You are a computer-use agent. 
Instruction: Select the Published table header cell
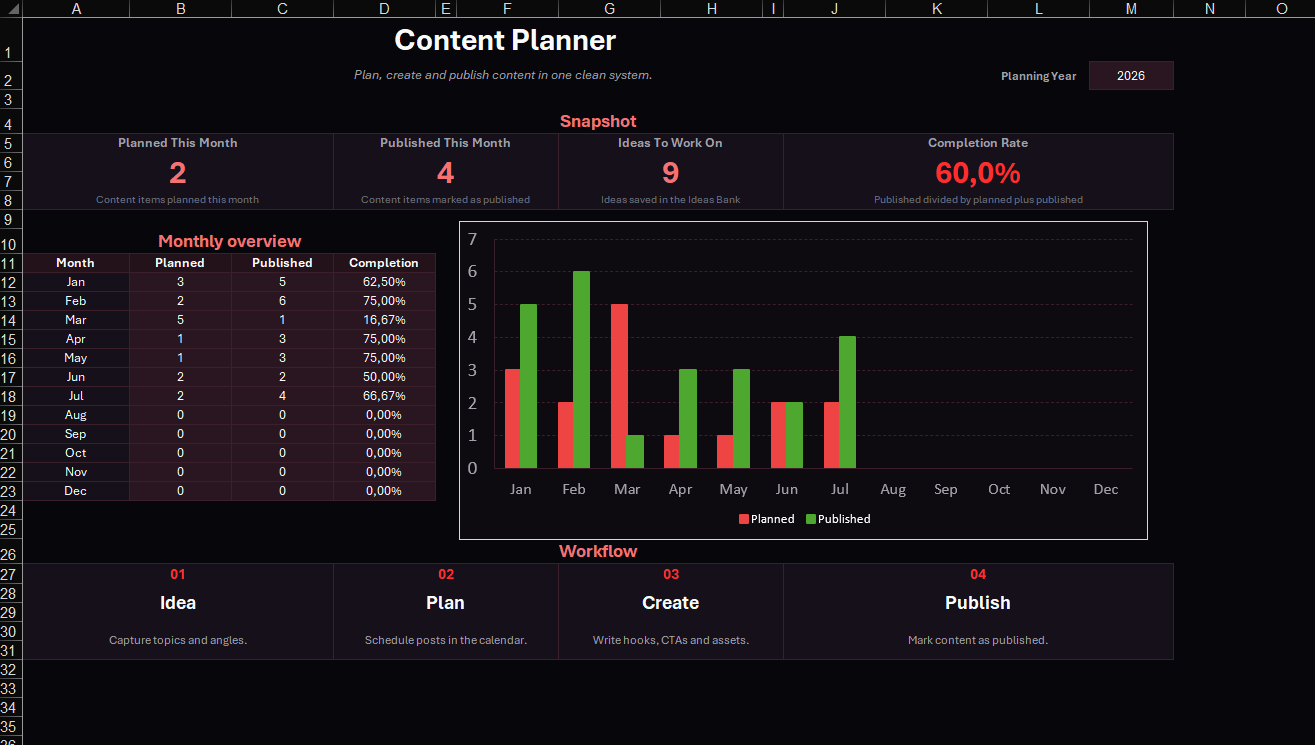tap(282, 263)
